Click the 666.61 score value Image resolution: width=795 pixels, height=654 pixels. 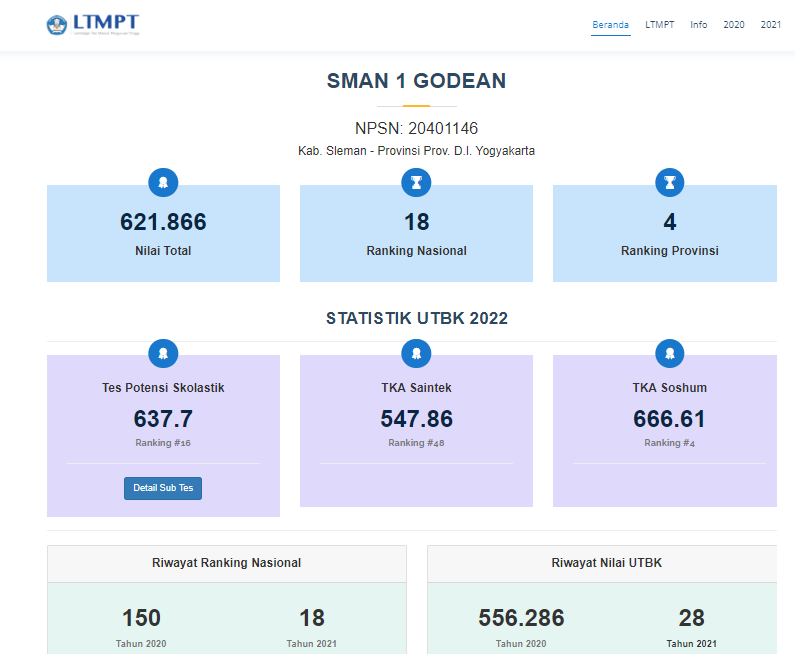pyautogui.click(x=669, y=419)
